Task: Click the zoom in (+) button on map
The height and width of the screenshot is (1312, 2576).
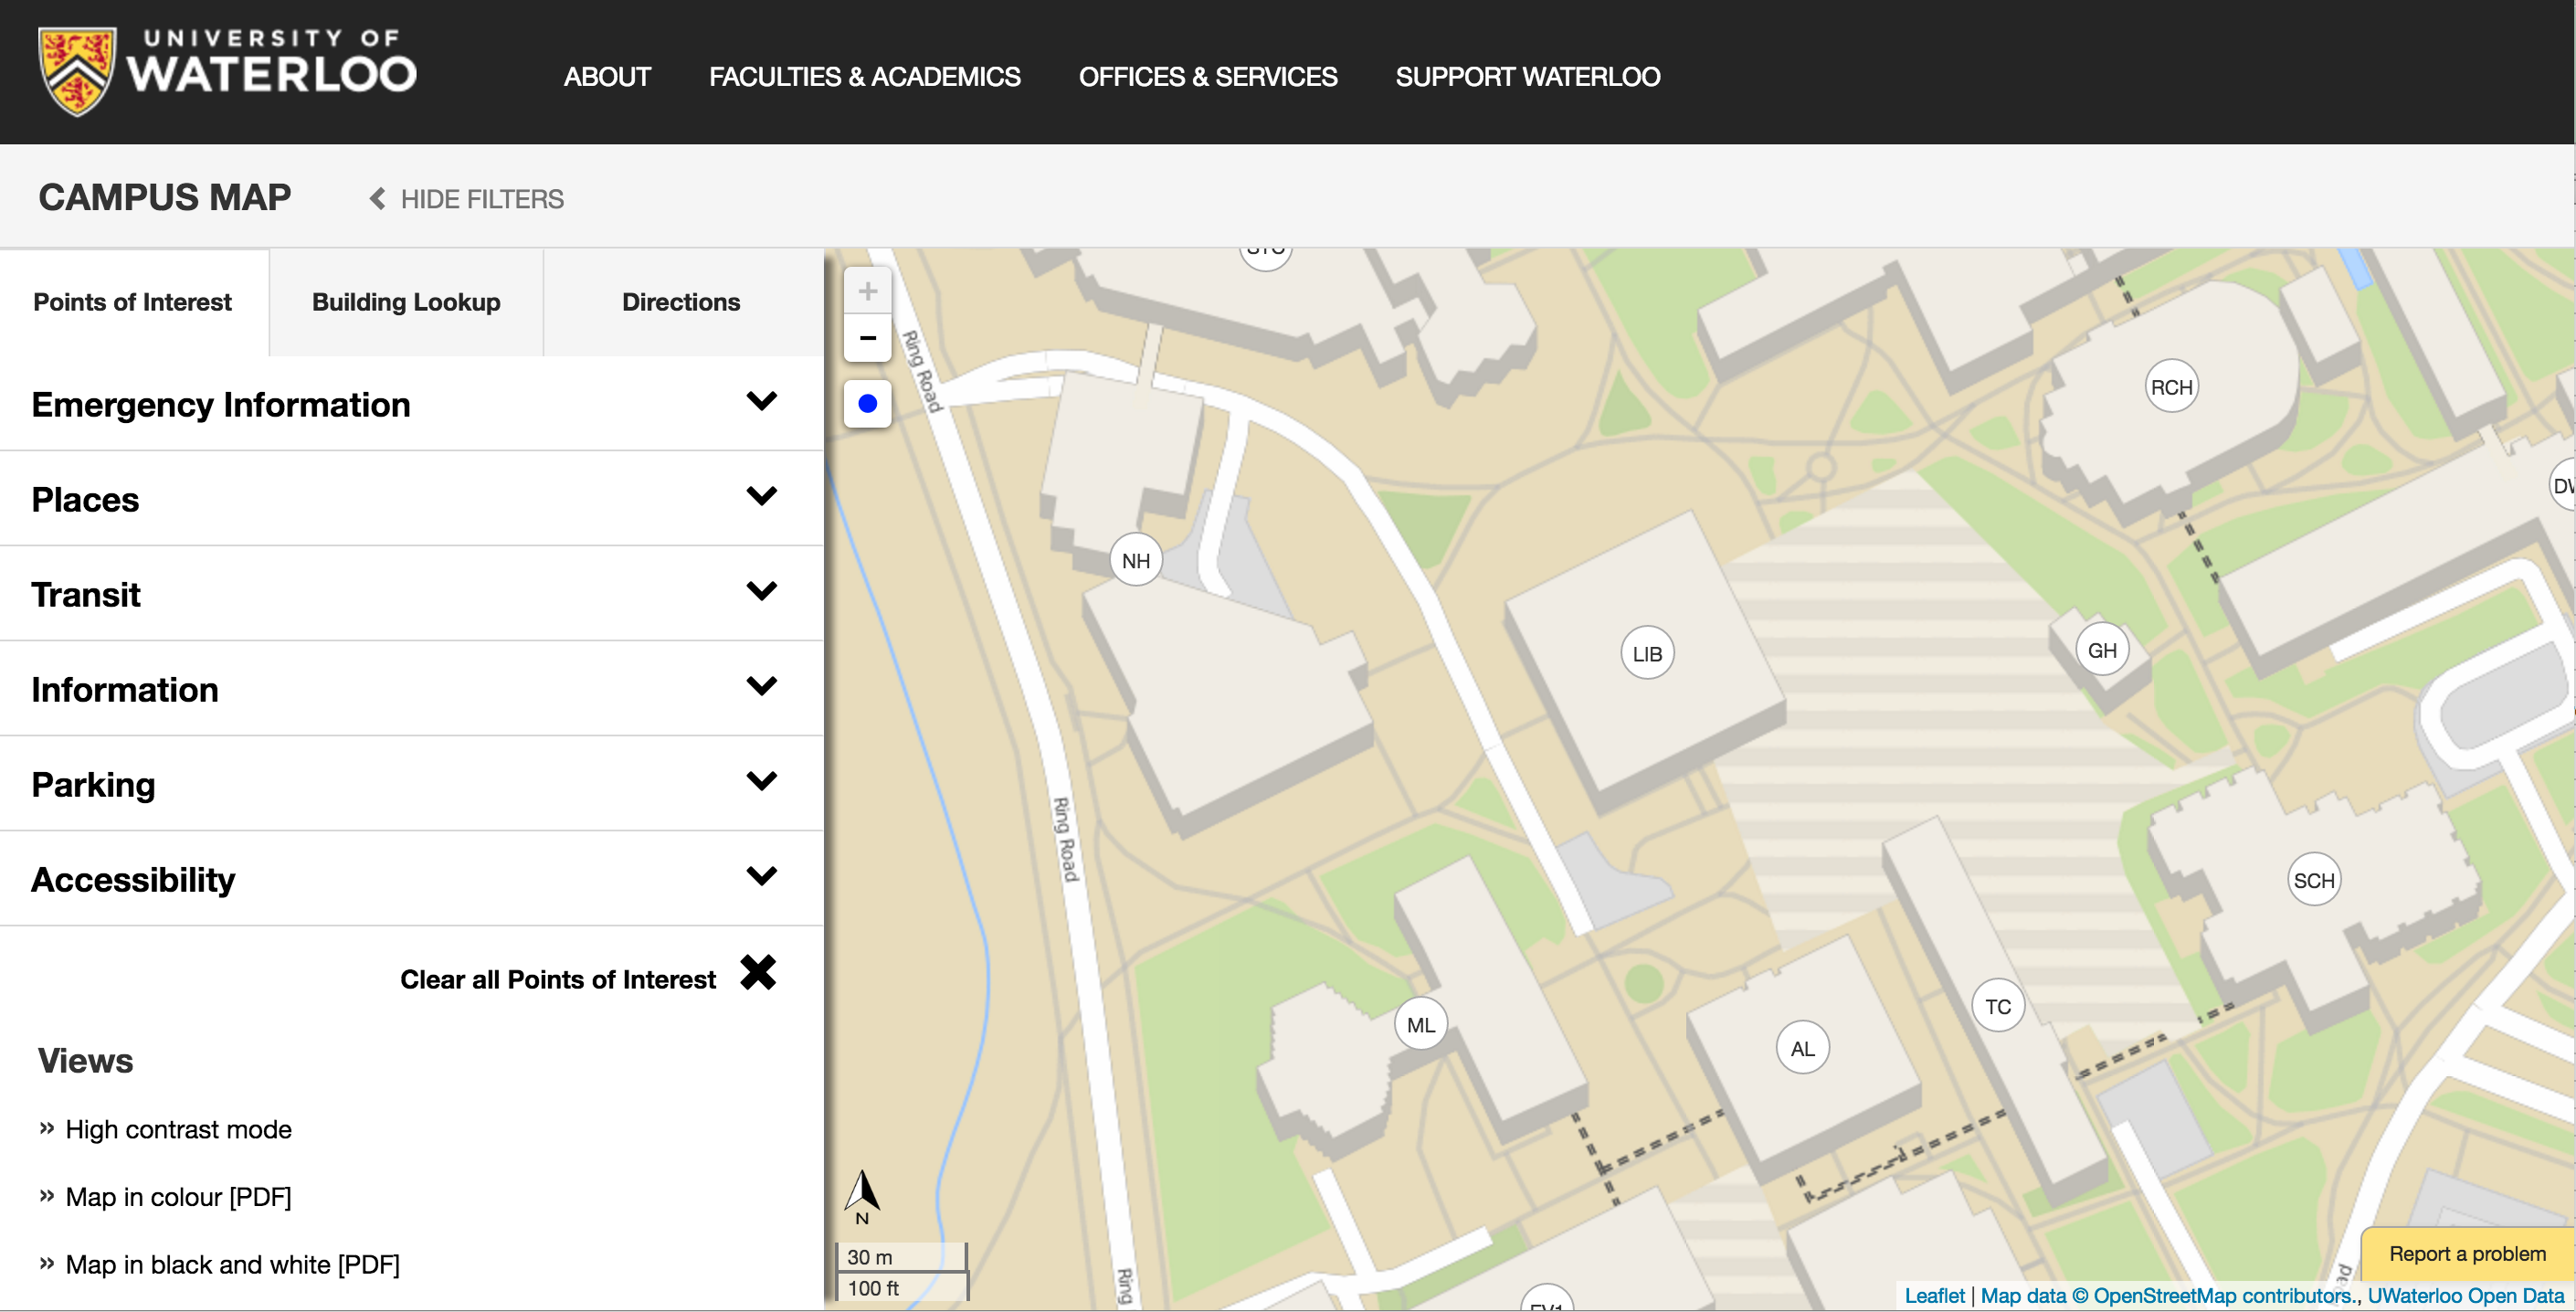Action: (867, 290)
